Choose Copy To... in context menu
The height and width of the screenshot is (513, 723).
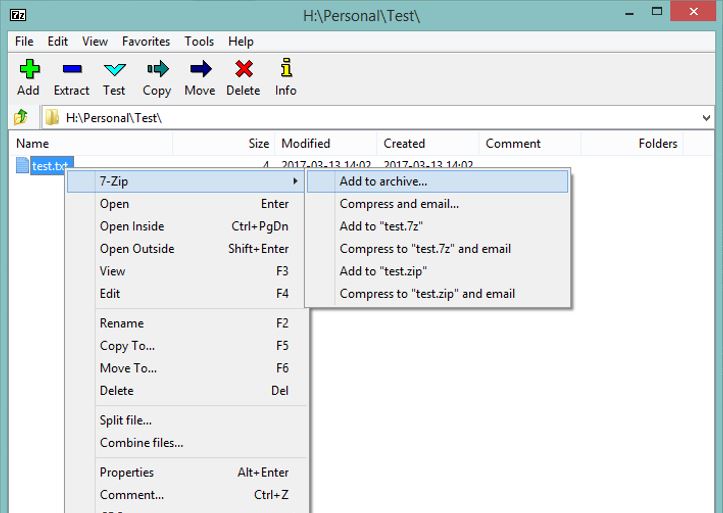(x=187, y=346)
